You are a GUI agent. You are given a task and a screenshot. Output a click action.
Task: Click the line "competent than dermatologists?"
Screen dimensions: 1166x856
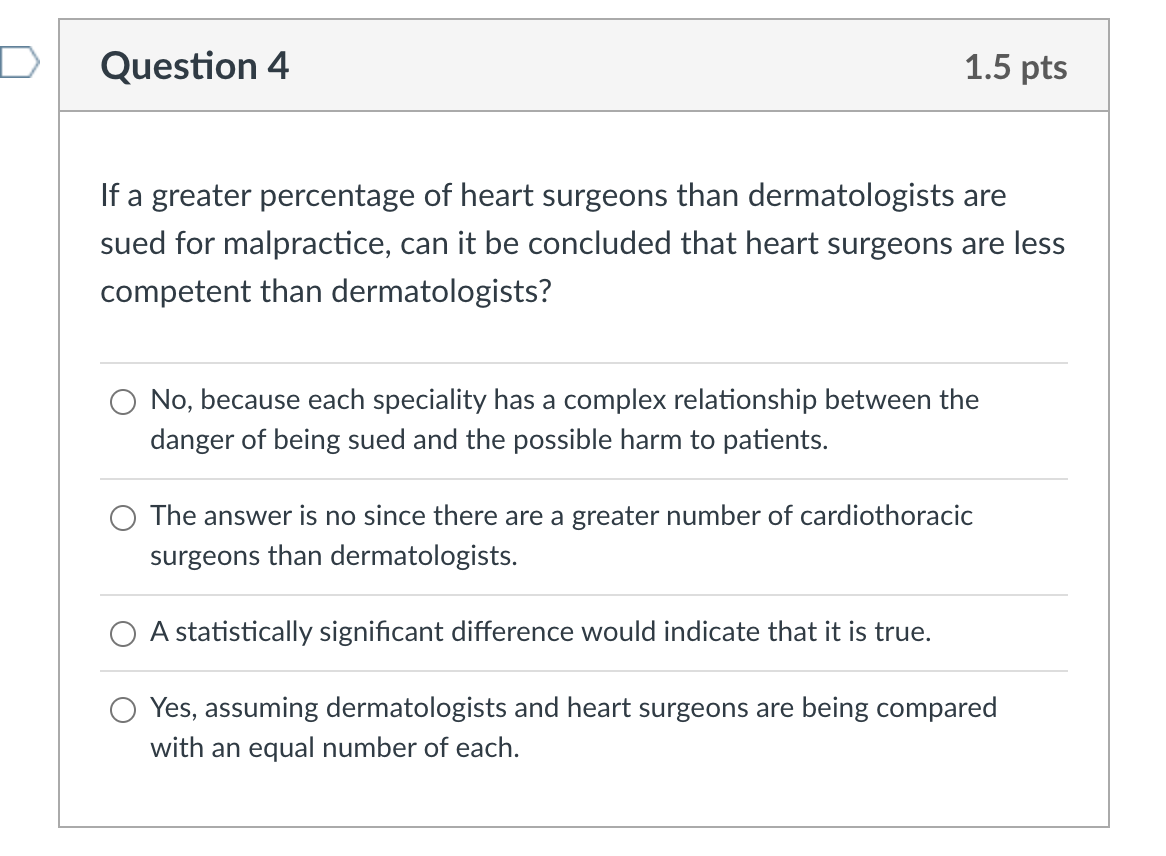(x=326, y=292)
